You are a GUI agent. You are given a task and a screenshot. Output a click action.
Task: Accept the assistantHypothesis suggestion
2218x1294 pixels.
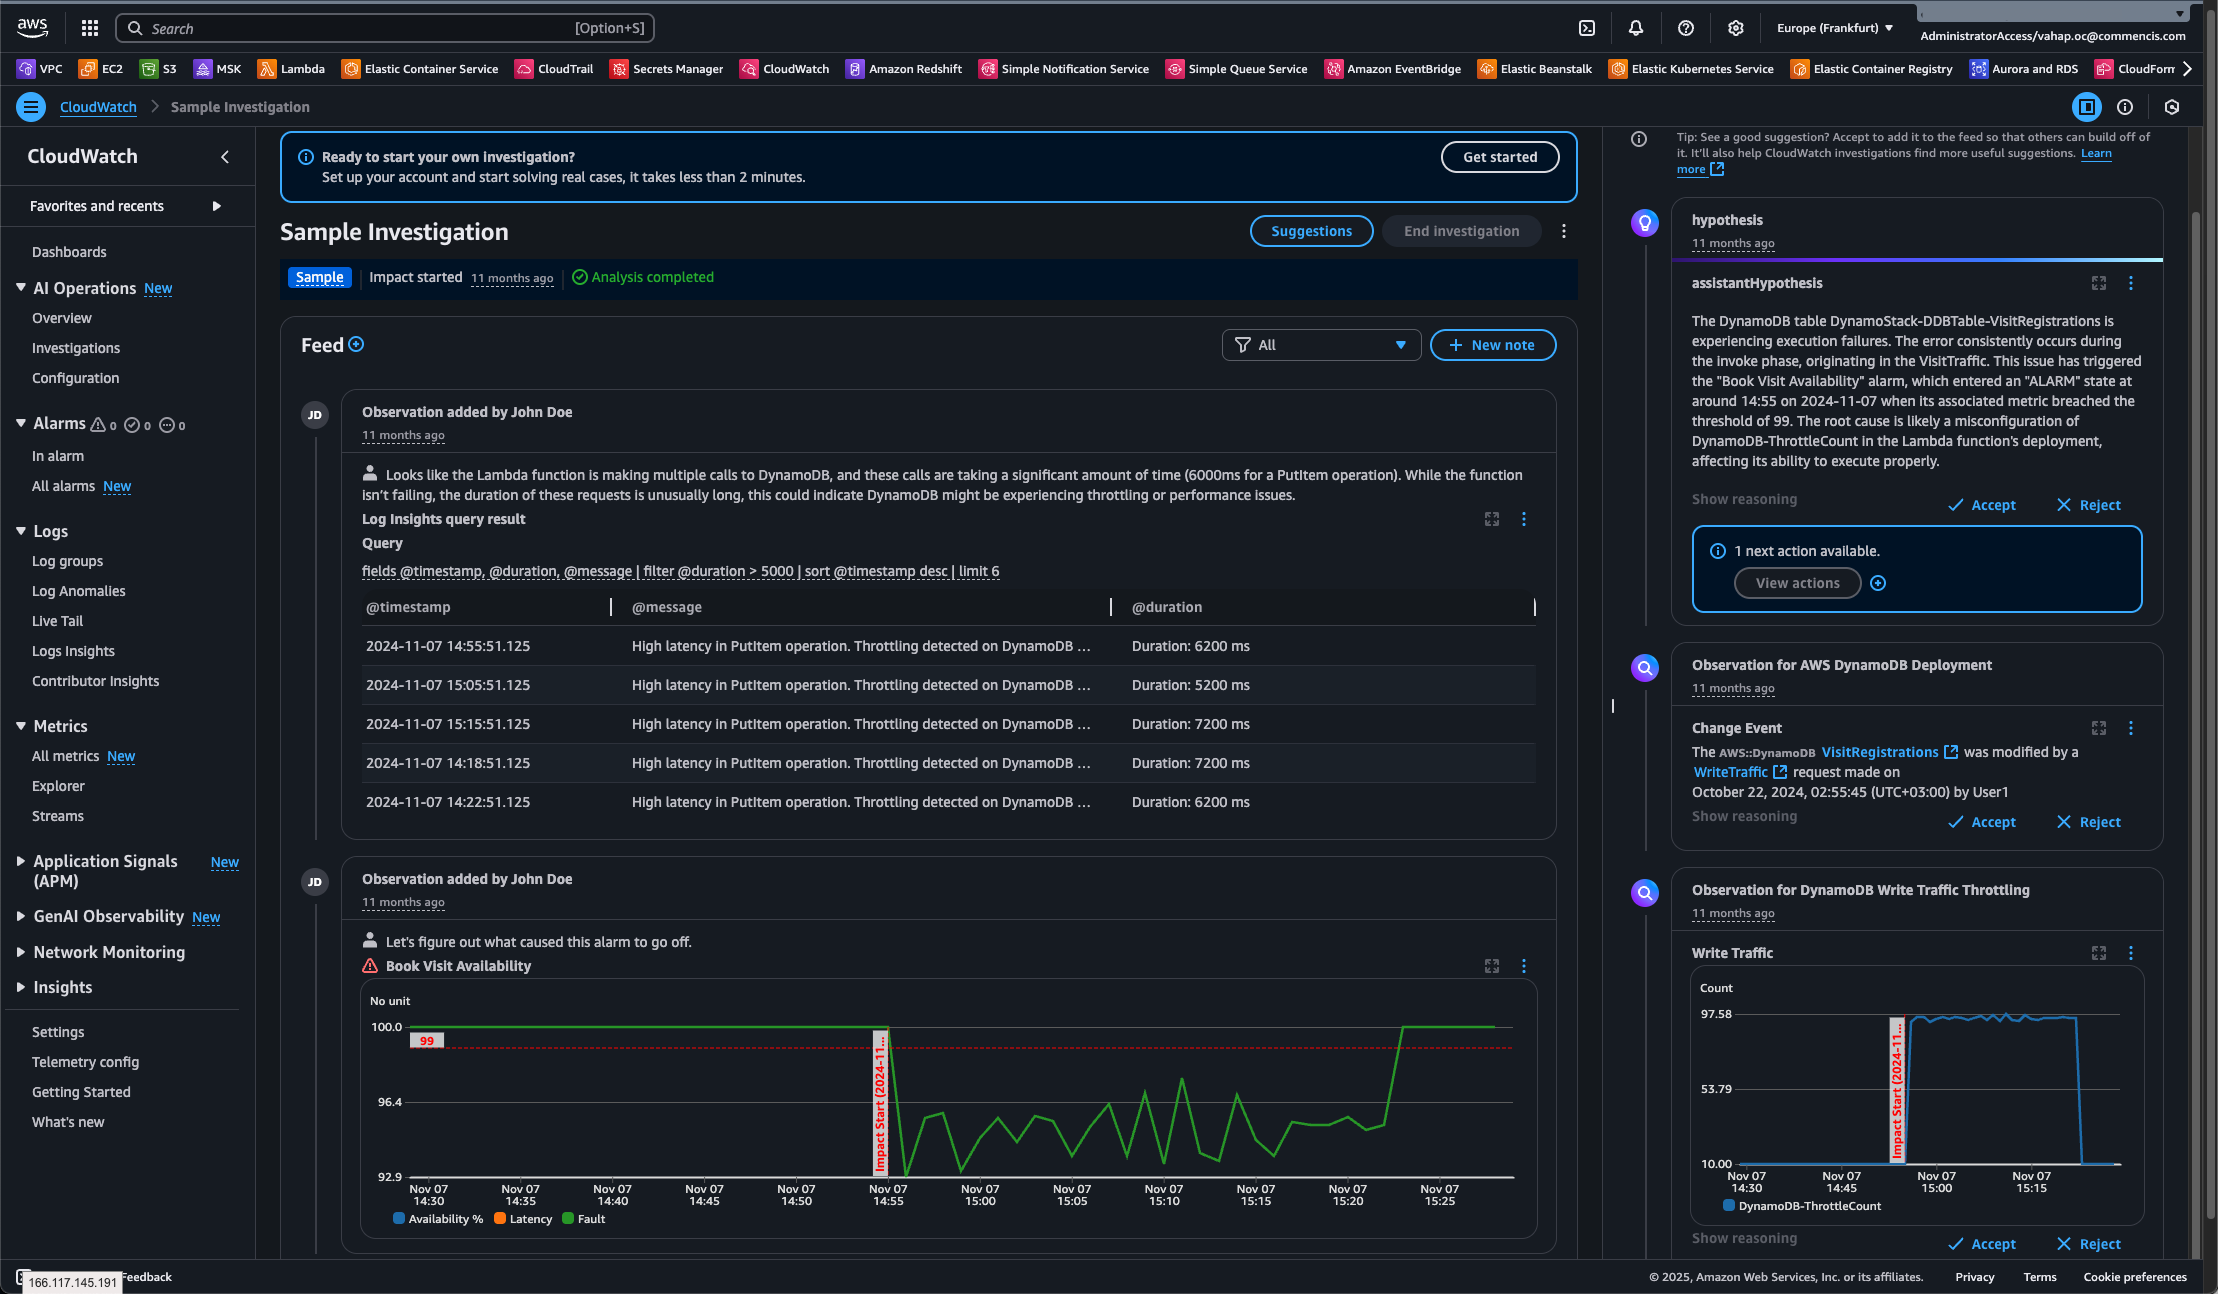pos(1982,505)
